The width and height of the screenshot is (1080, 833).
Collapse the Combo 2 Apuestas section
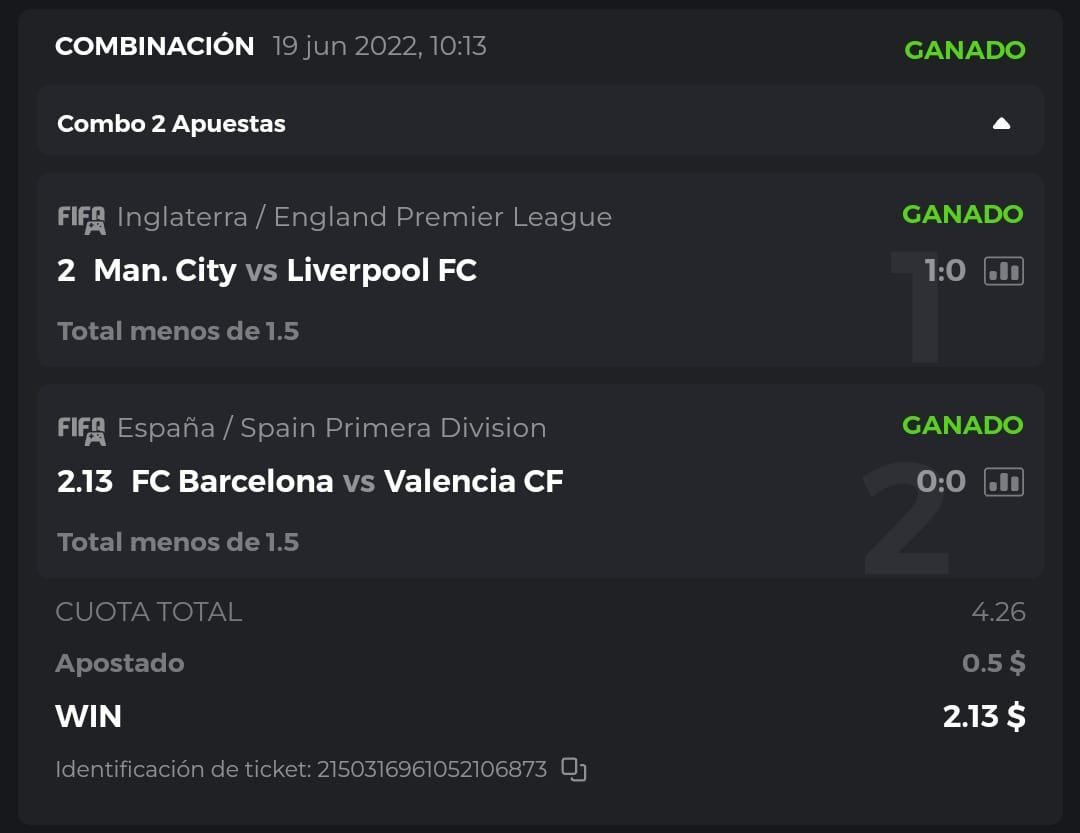tap(1001, 124)
